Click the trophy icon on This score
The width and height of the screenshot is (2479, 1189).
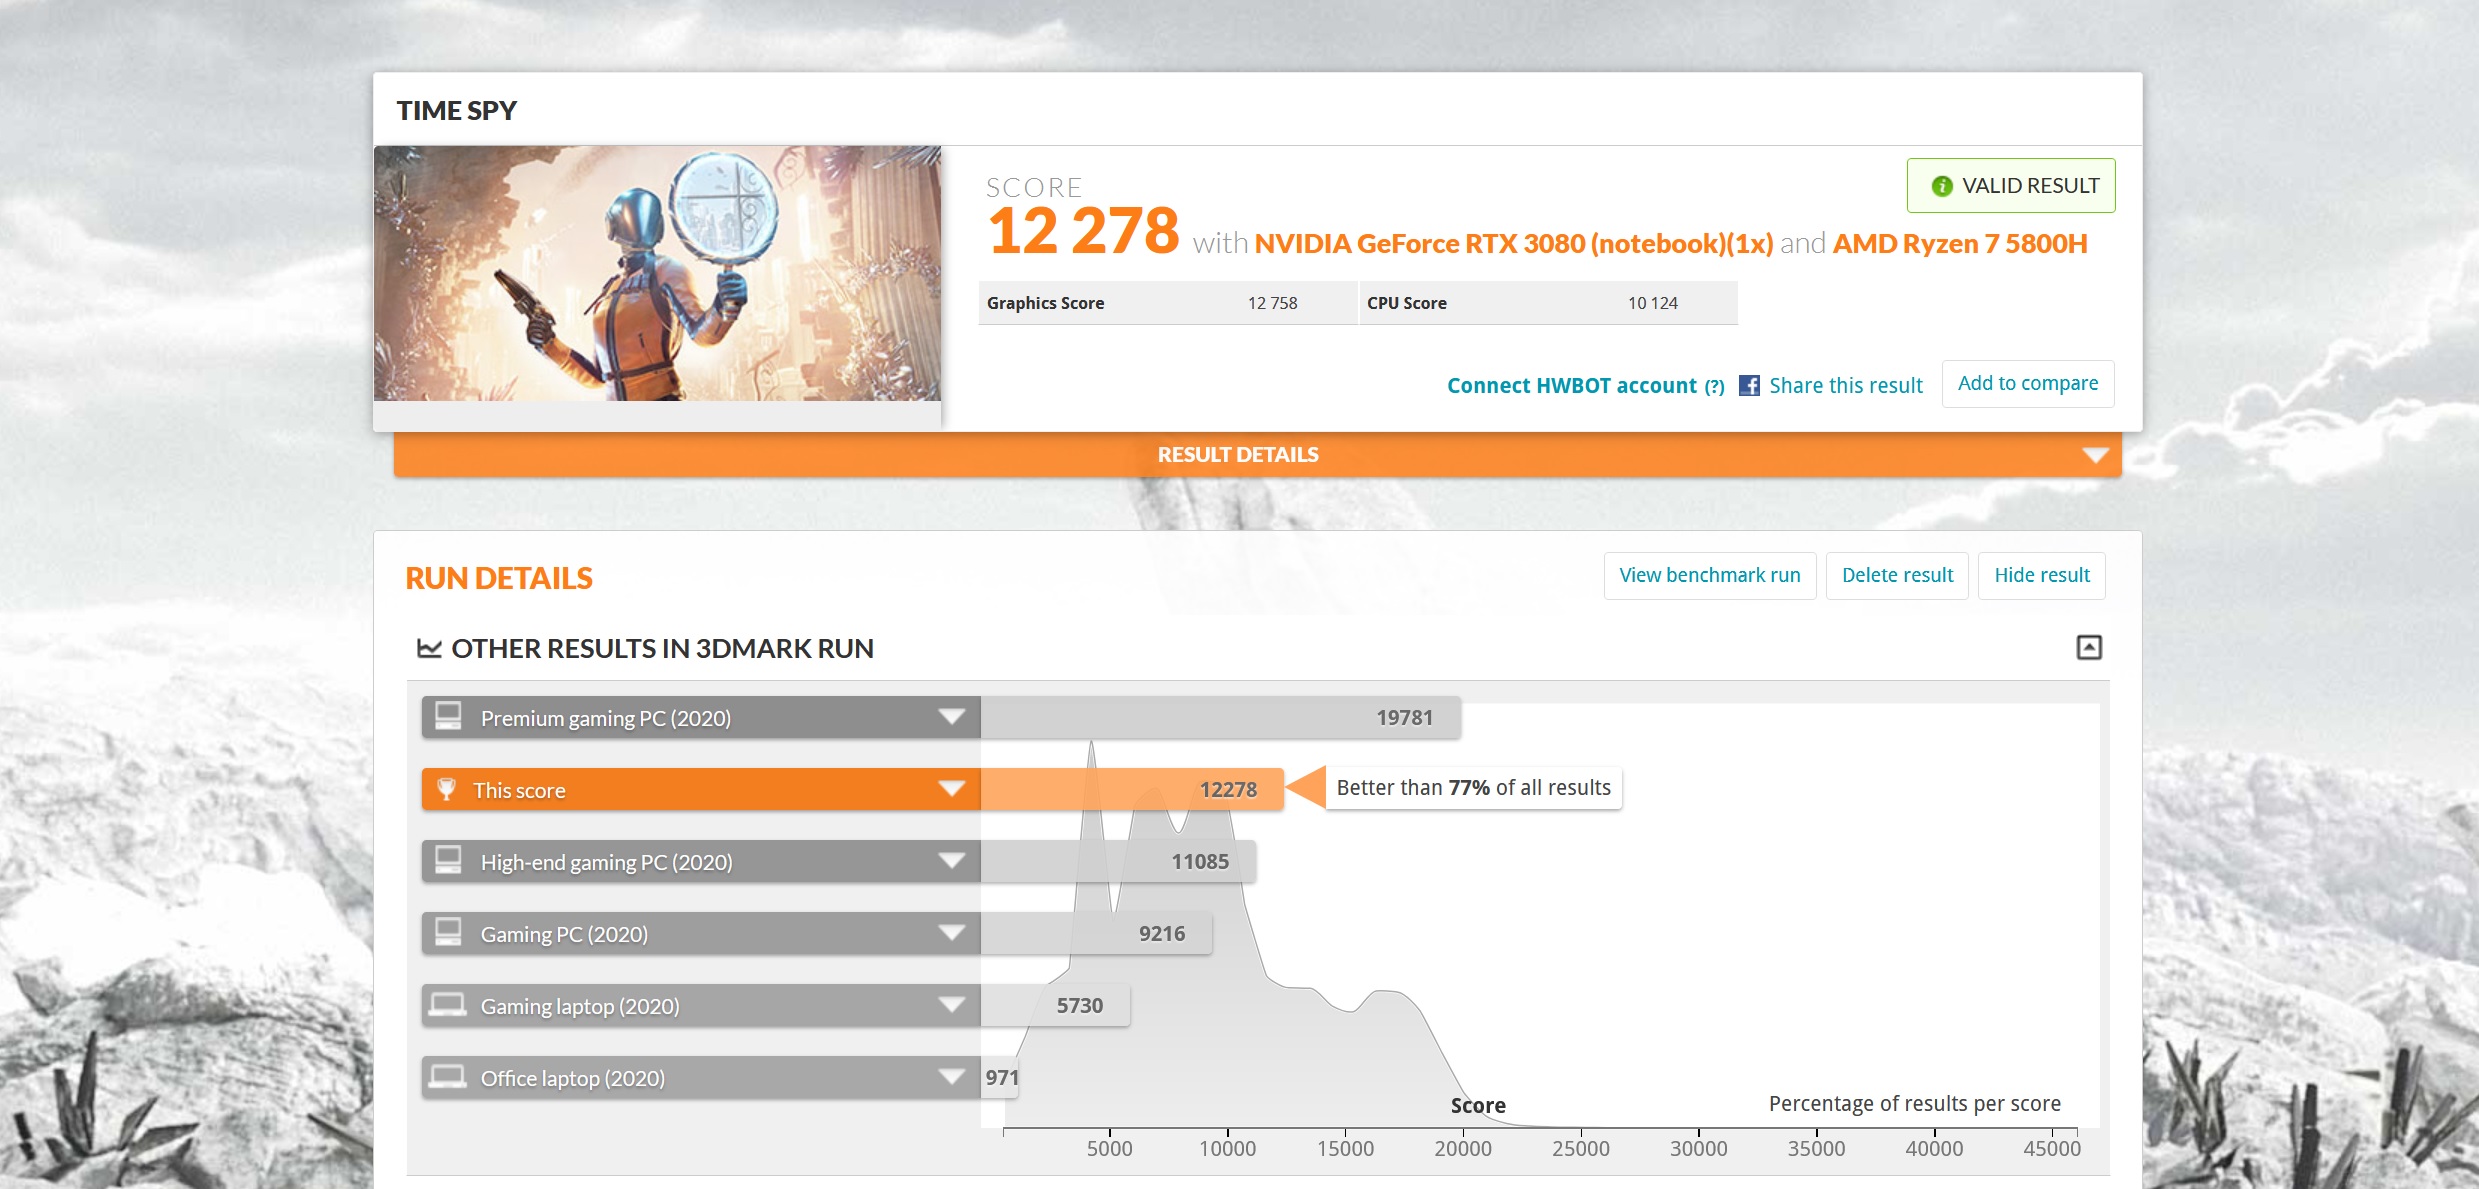click(x=447, y=790)
